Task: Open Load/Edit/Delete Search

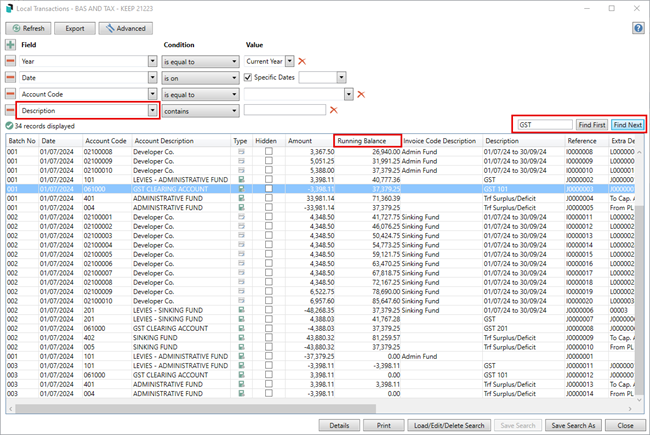Action: (449, 425)
